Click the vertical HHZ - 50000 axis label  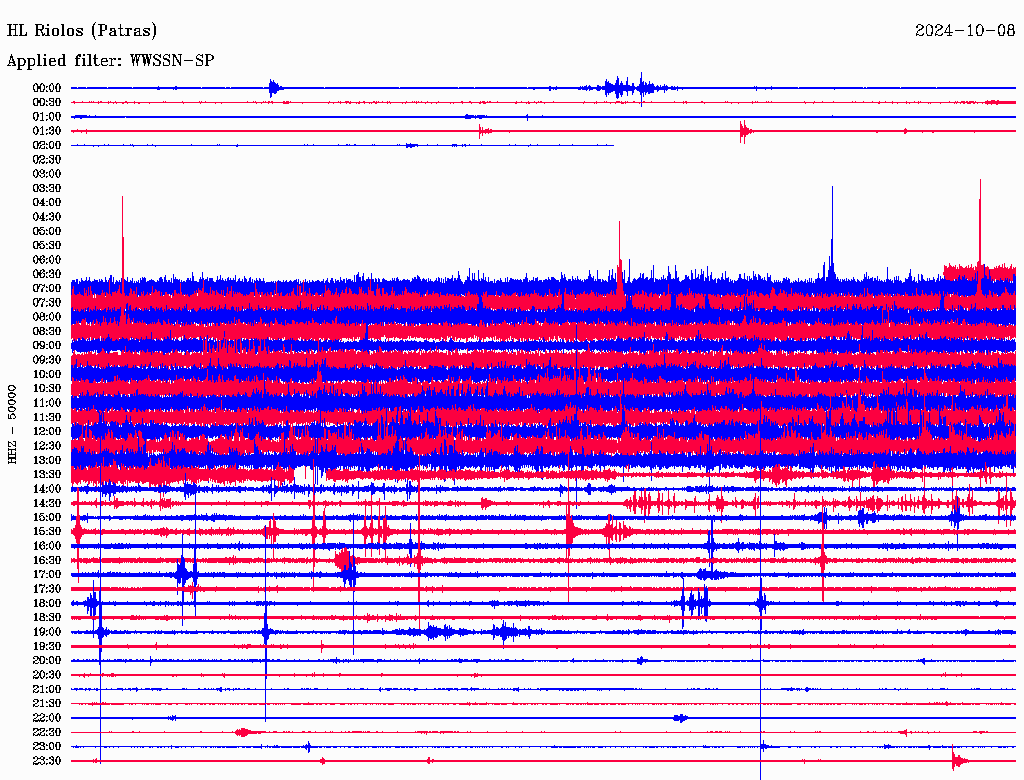(13, 423)
